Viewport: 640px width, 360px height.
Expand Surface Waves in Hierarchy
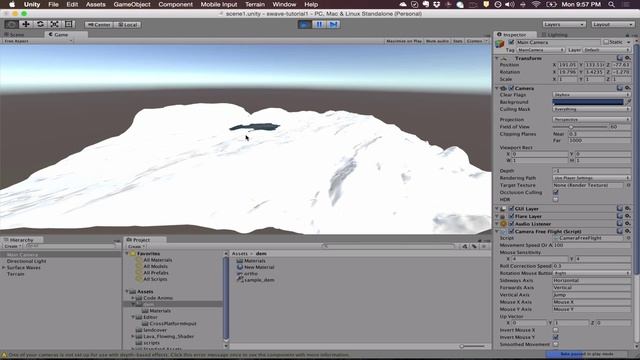[x=4, y=268]
